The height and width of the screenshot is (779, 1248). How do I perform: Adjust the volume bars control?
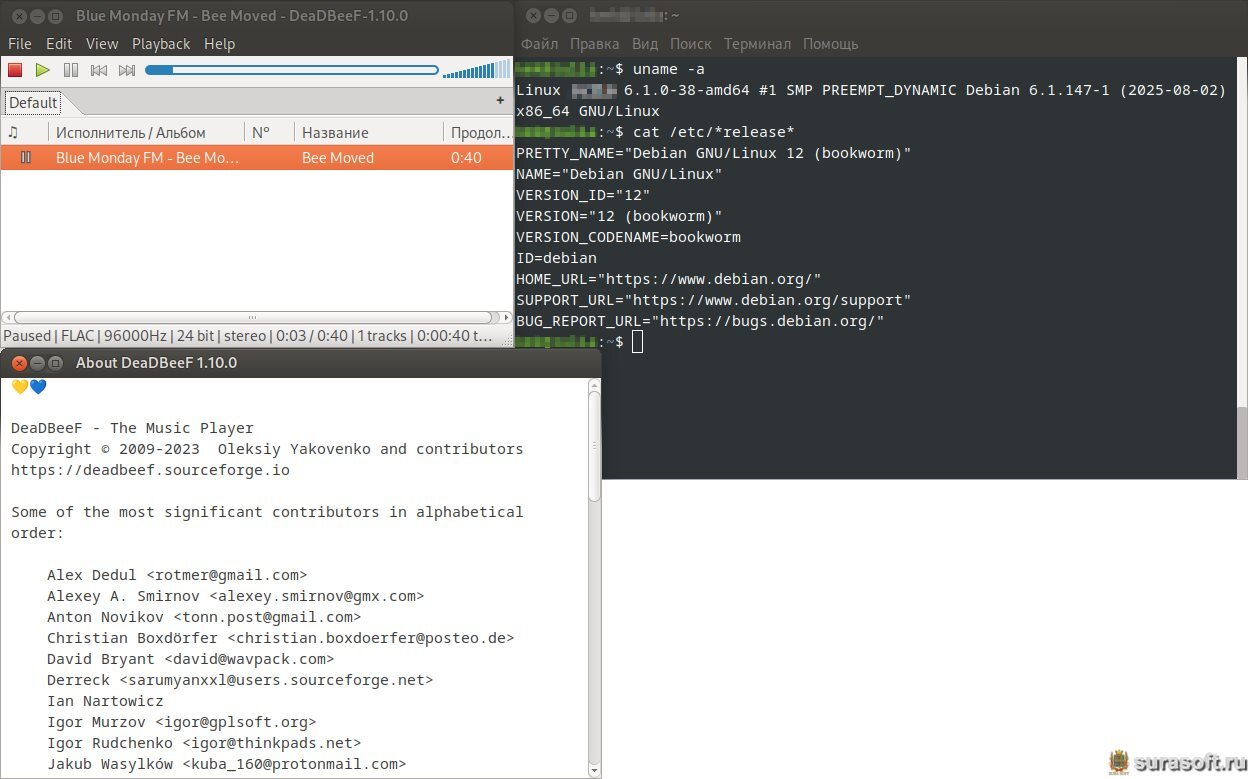point(476,70)
